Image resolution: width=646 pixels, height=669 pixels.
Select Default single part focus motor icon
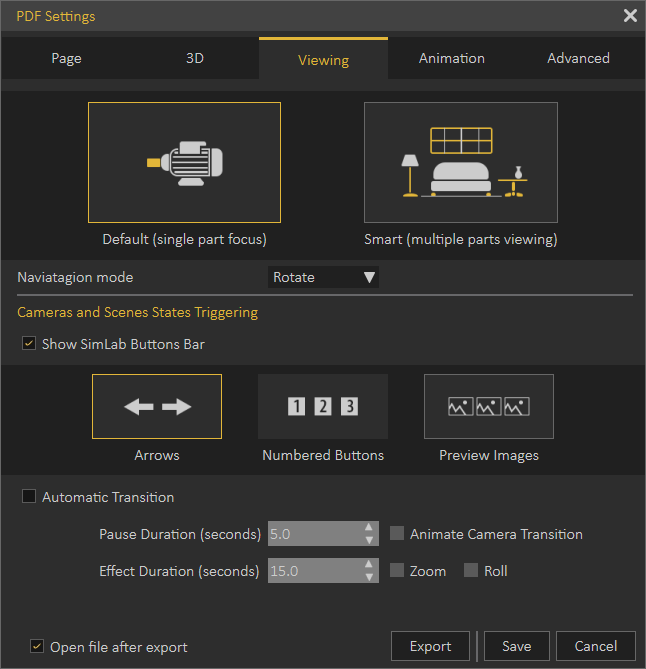coord(184,162)
